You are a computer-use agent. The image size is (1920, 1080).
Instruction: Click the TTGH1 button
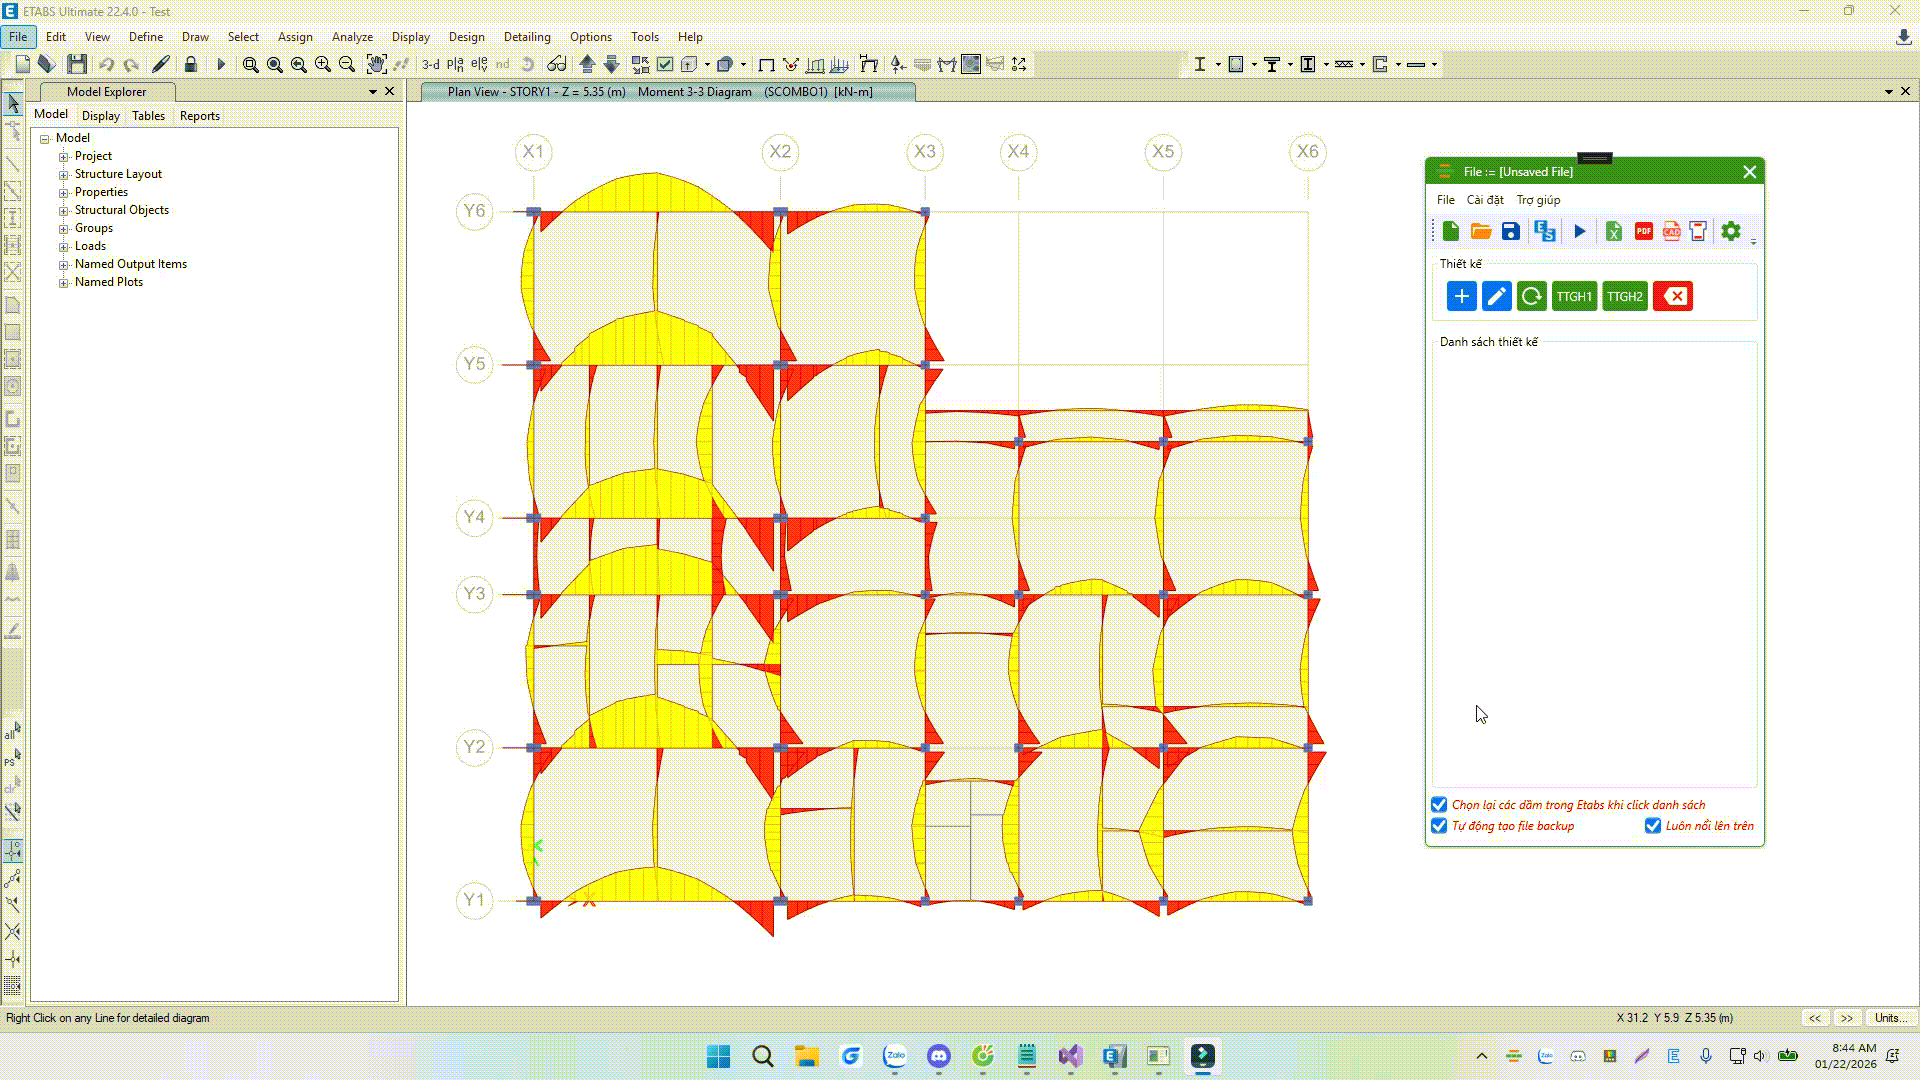(1574, 296)
